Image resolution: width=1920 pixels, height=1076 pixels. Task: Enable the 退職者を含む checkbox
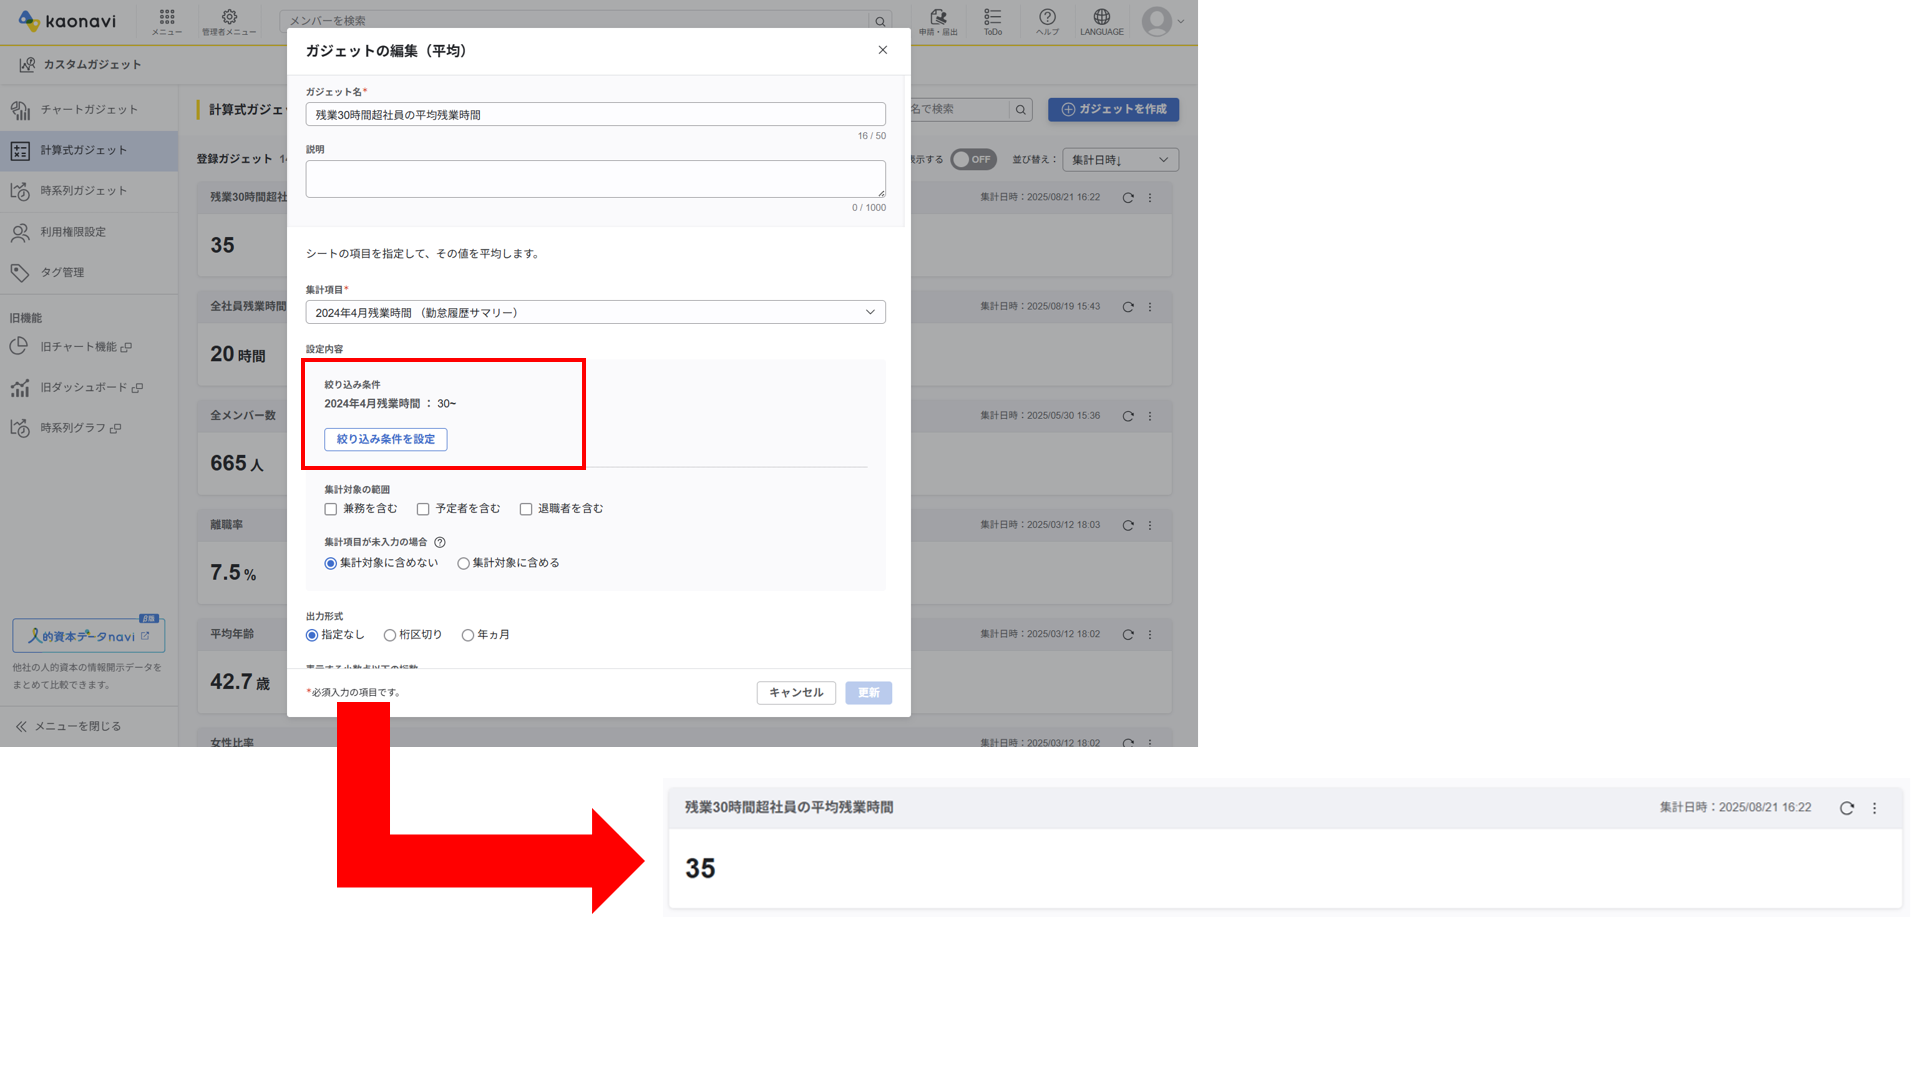526,509
